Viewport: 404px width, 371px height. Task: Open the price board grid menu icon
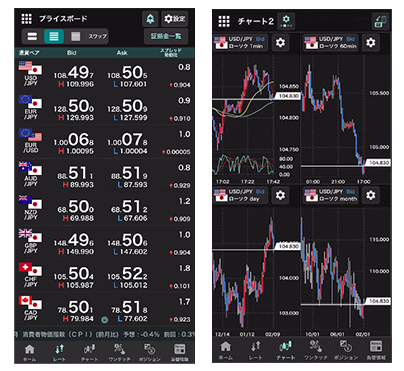click(27, 19)
